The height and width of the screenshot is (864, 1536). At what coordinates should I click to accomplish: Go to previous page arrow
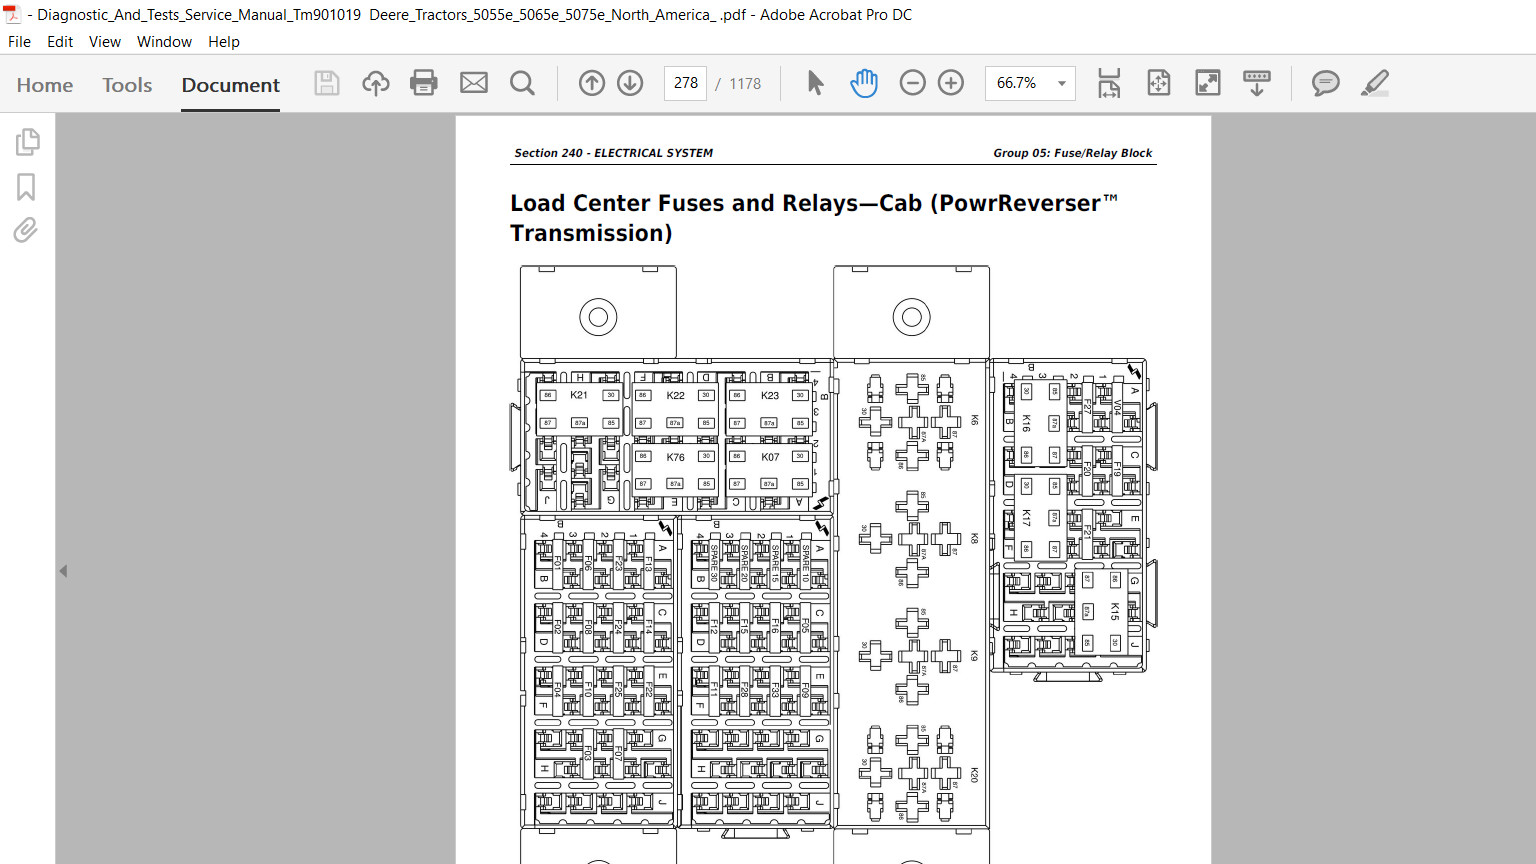592,83
